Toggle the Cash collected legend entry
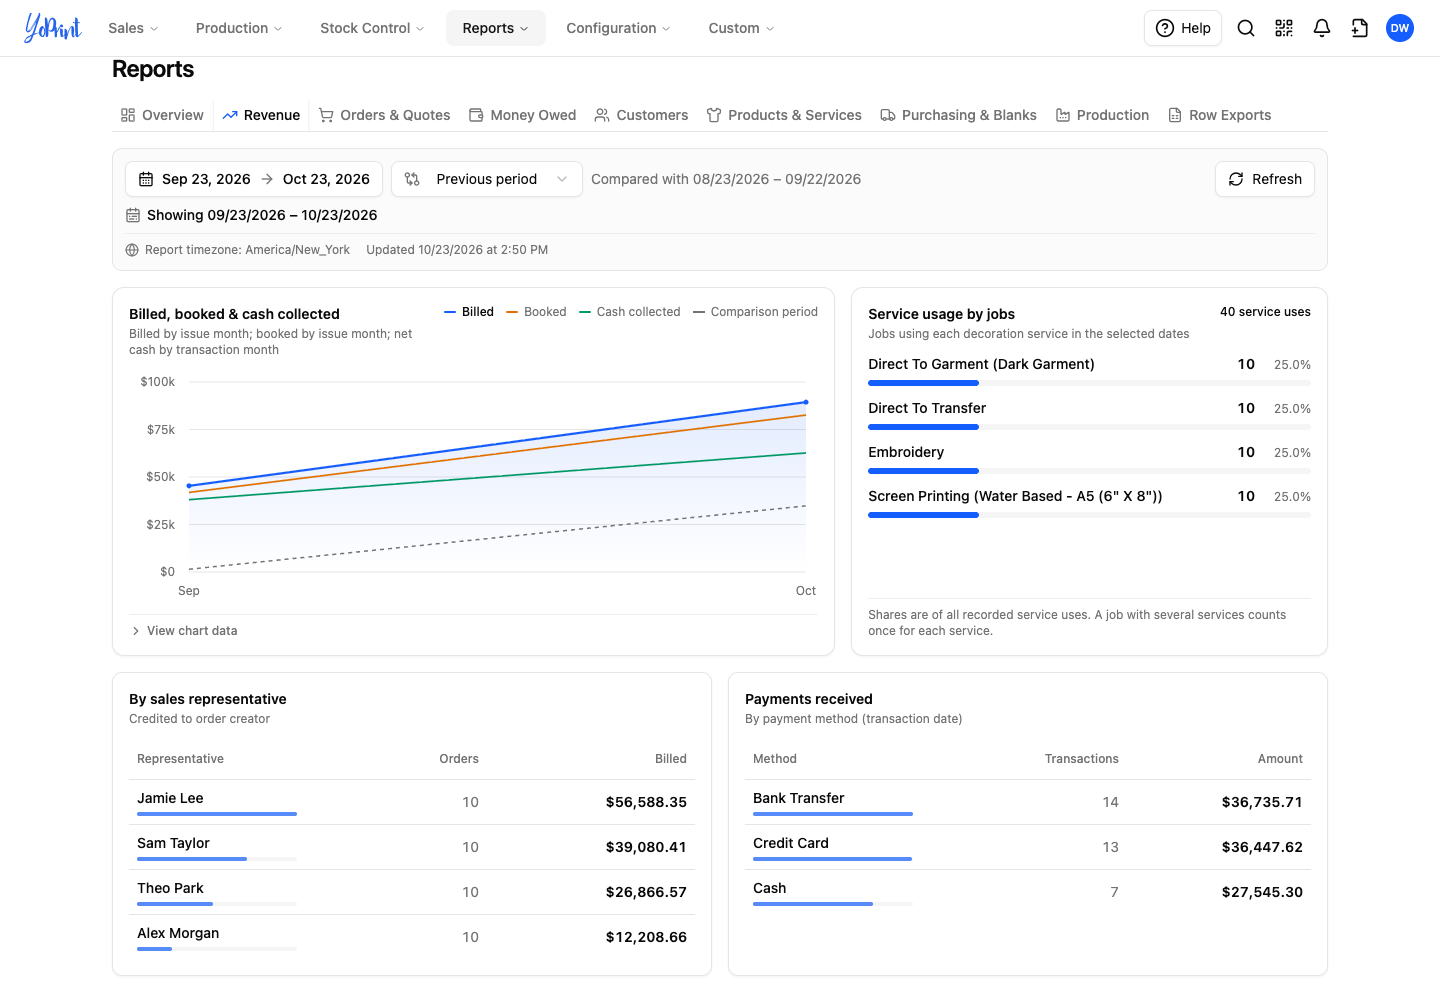 coord(630,312)
